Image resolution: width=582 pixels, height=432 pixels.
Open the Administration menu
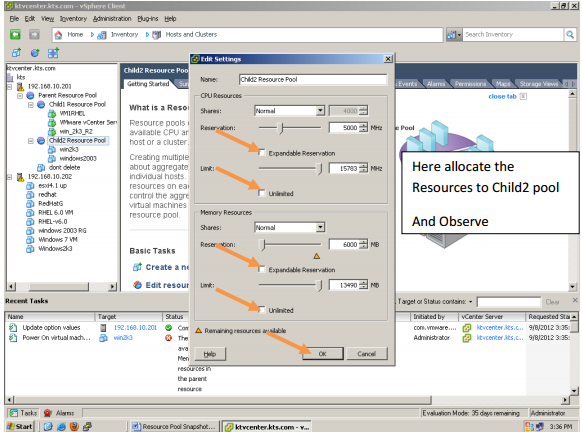(x=112, y=19)
